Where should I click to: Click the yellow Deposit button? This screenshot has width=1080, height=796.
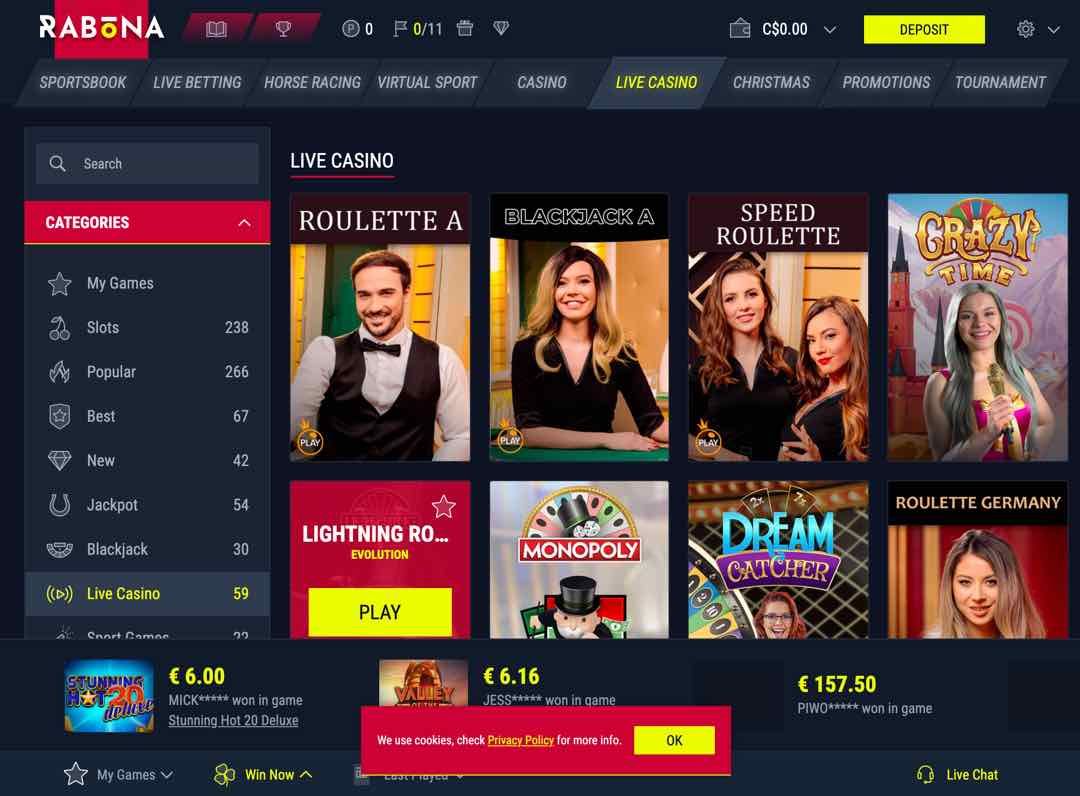[924, 30]
